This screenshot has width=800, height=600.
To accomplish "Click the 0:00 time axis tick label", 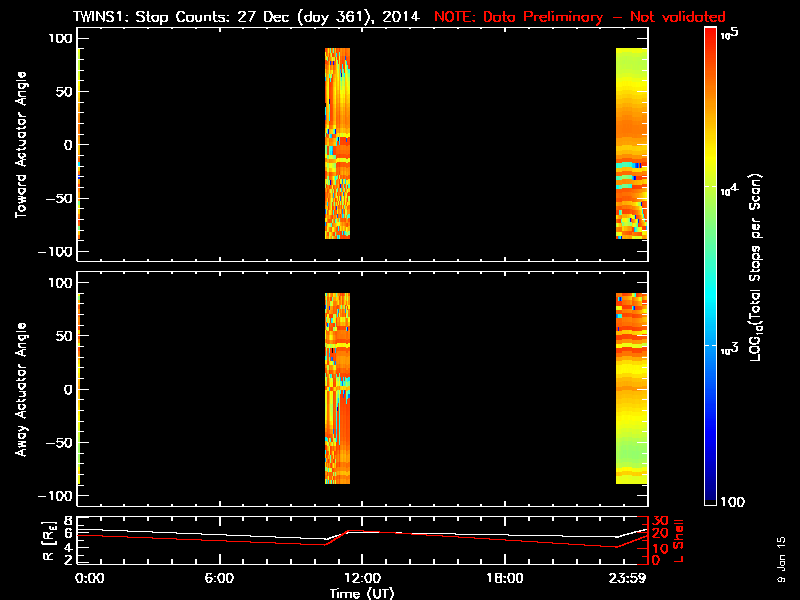I will [x=89, y=579].
